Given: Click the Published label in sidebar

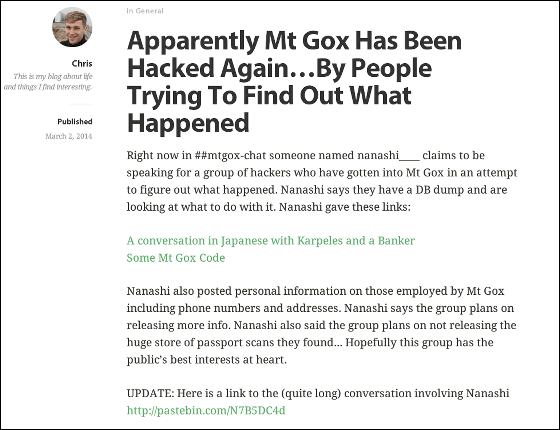Looking at the screenshot, I should (x=75, y=121).
